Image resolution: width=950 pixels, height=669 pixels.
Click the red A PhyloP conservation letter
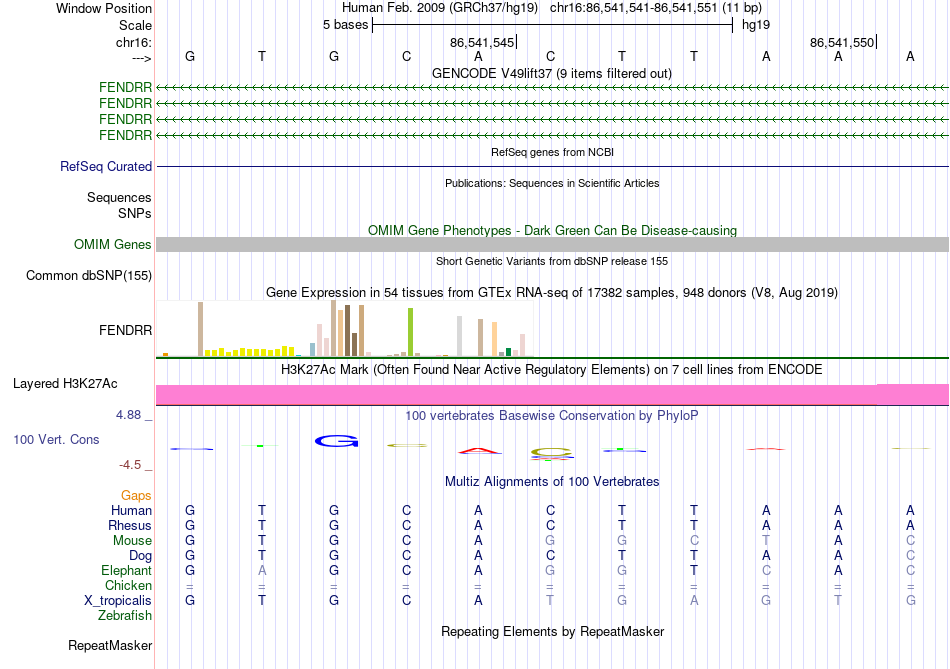pos(479,450)
